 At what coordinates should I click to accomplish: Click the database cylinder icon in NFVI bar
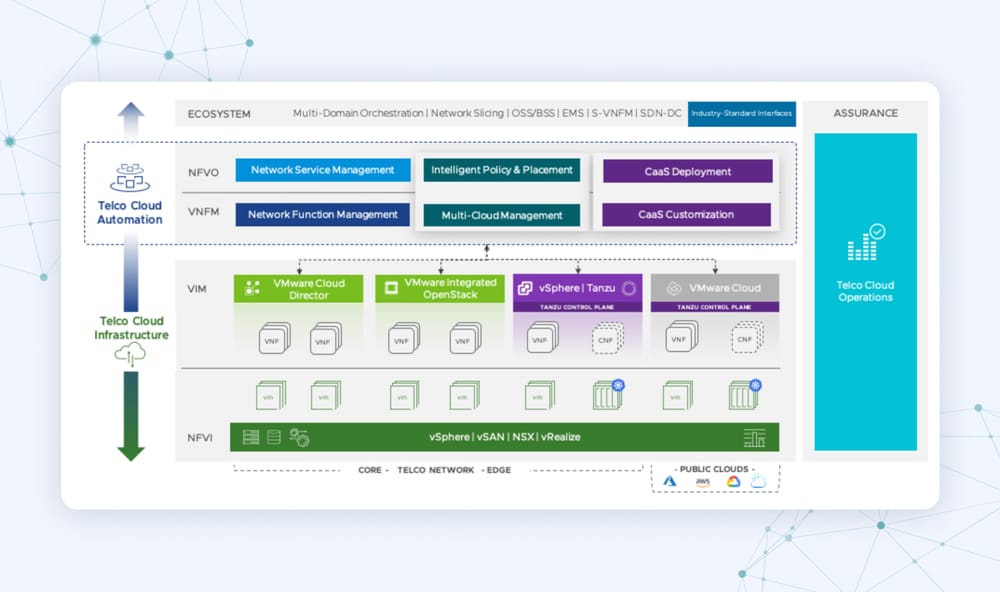274,437
